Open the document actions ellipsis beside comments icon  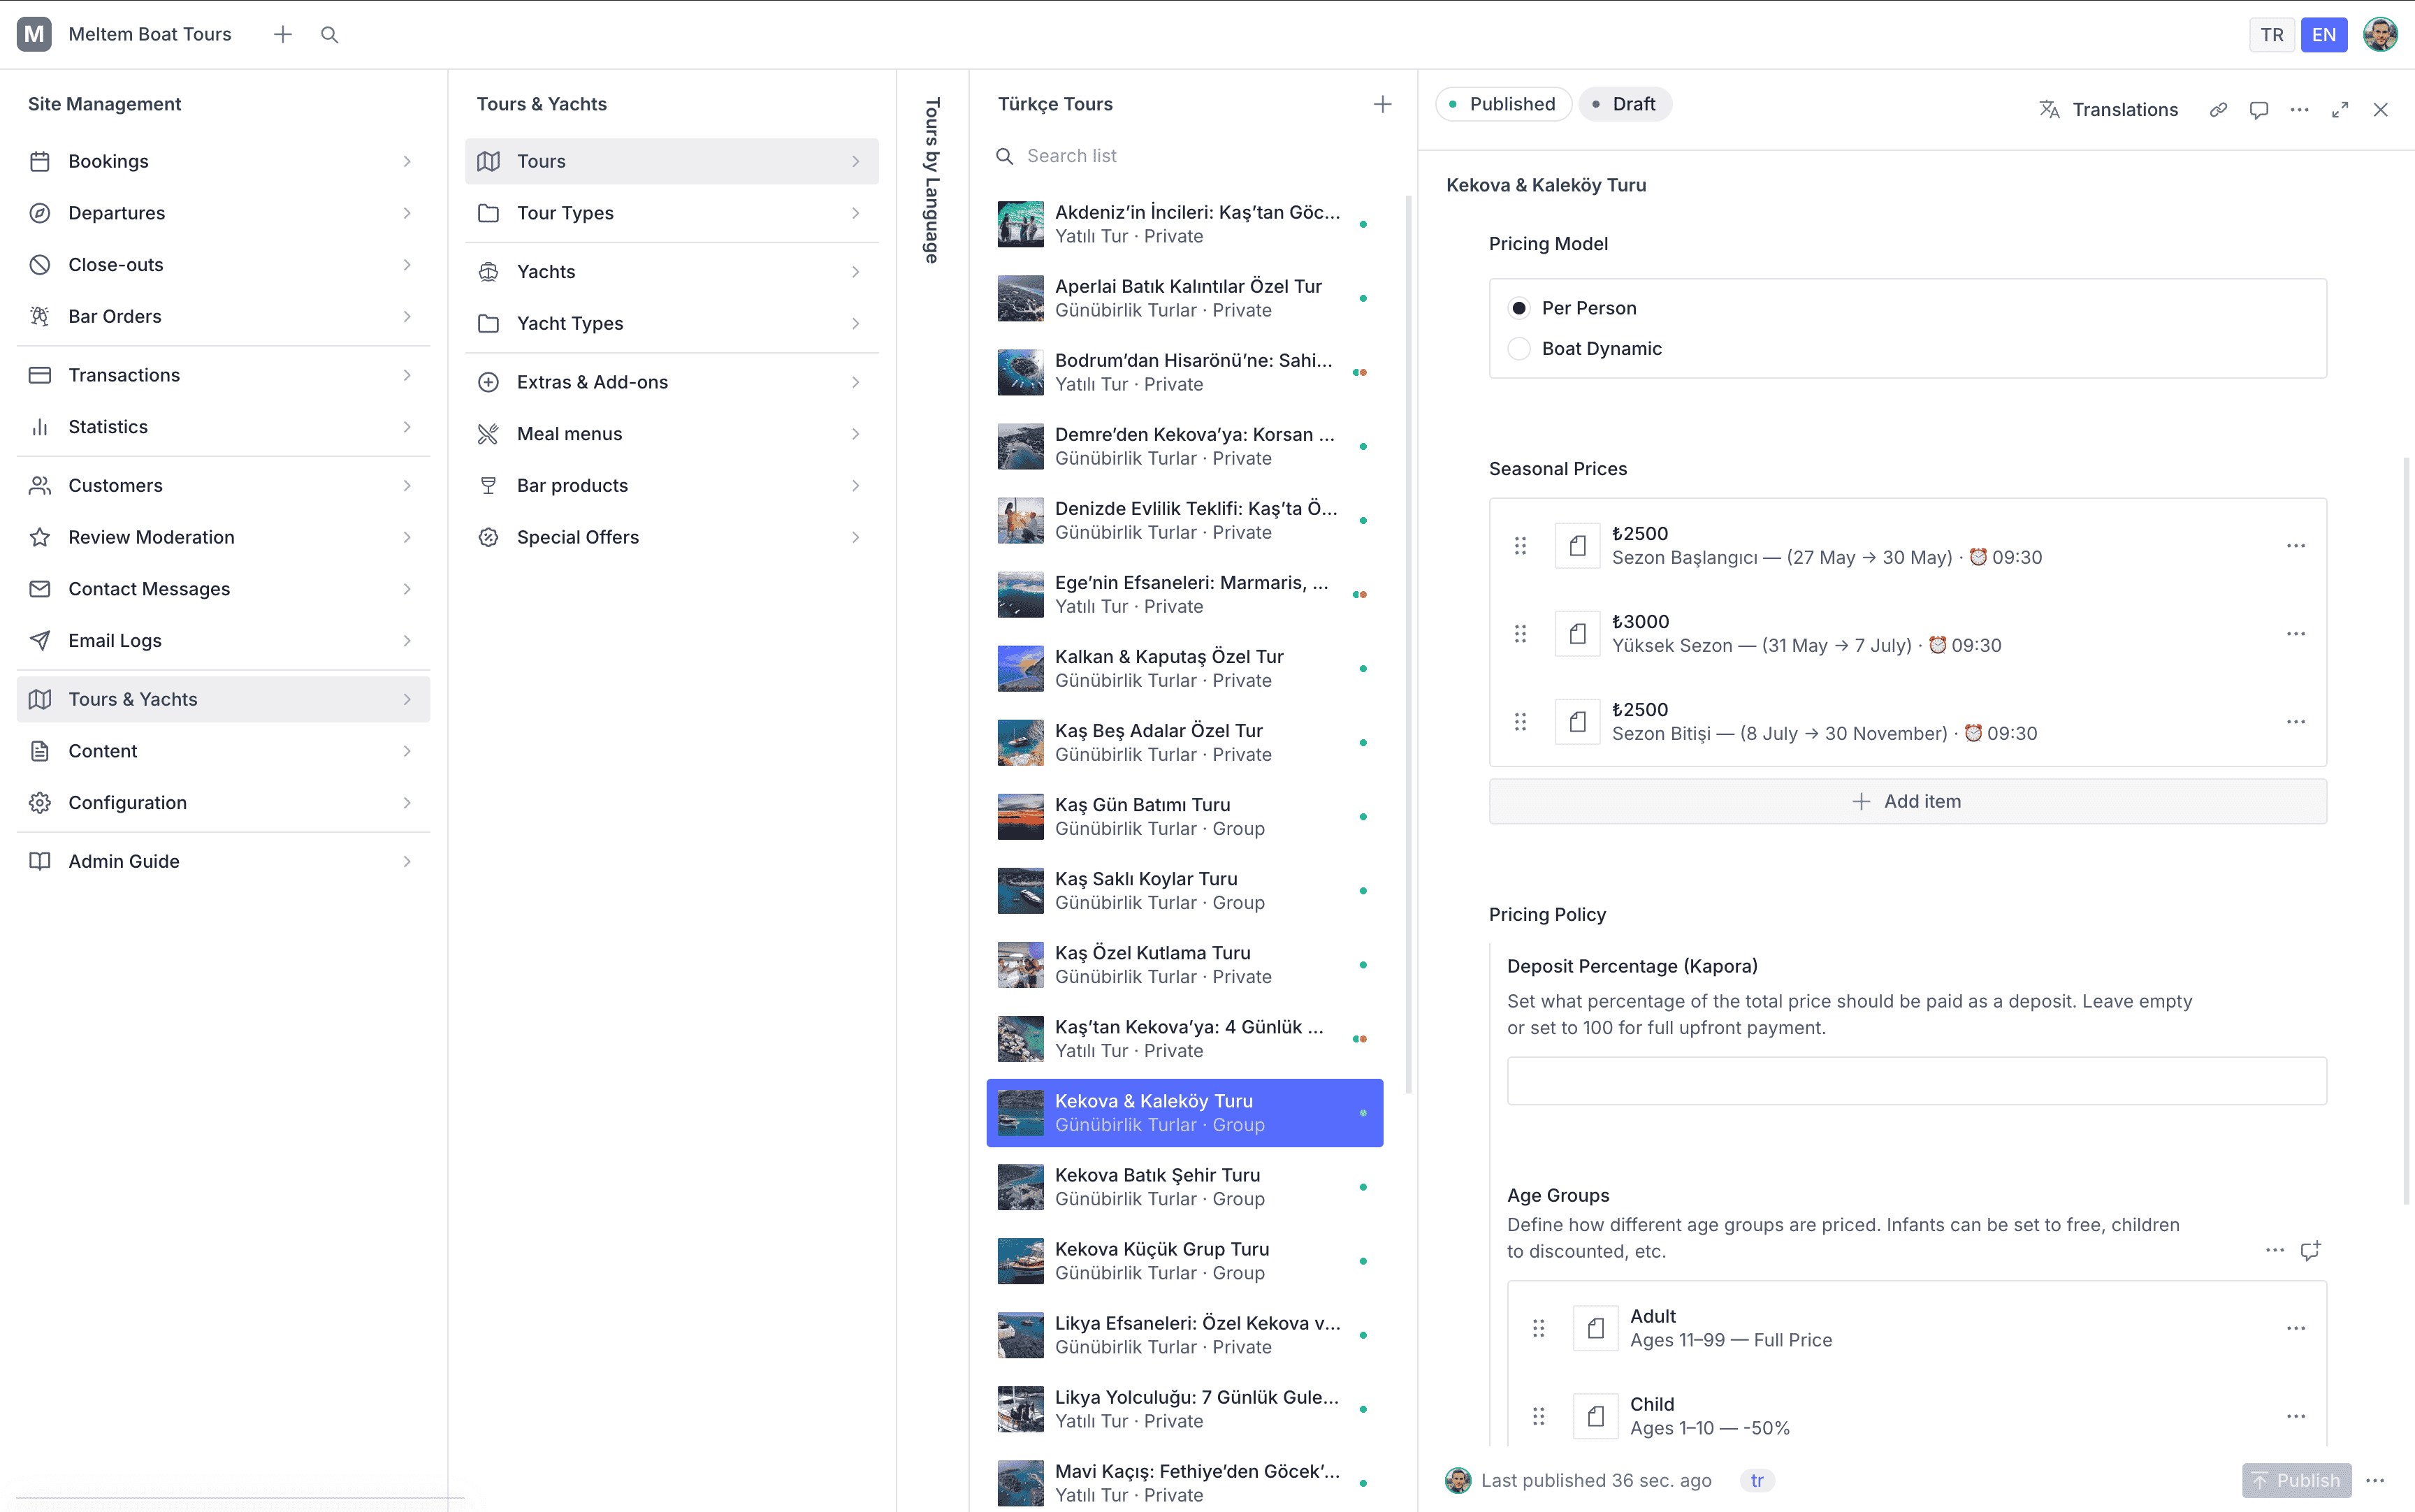coord(2299,109)
